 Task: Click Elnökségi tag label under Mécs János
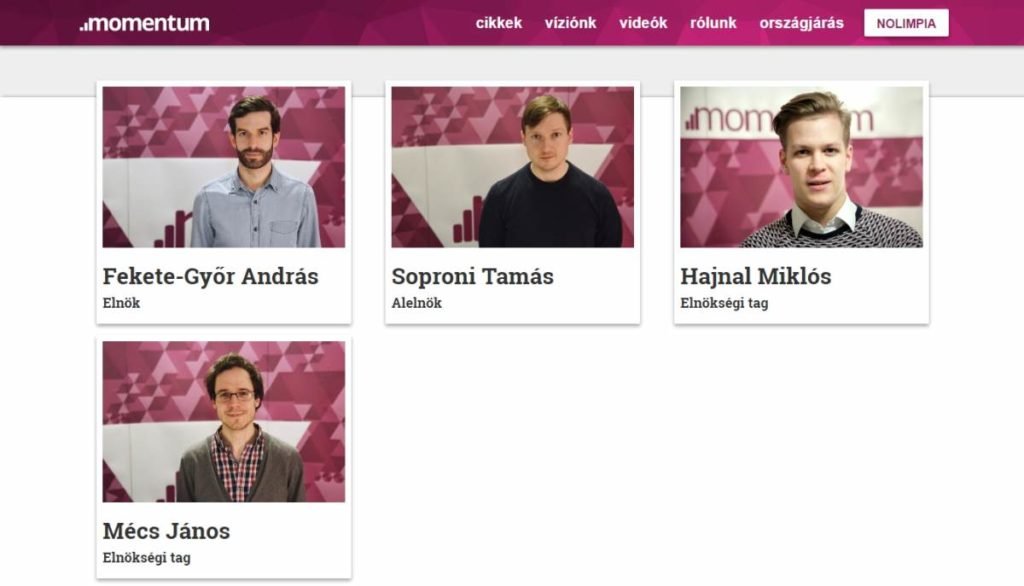point(146,558)
